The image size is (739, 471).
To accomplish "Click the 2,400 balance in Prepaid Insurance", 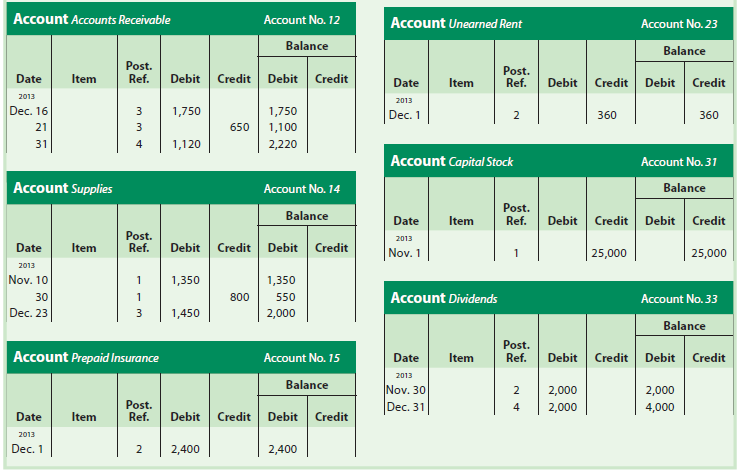I will [282, 449].
